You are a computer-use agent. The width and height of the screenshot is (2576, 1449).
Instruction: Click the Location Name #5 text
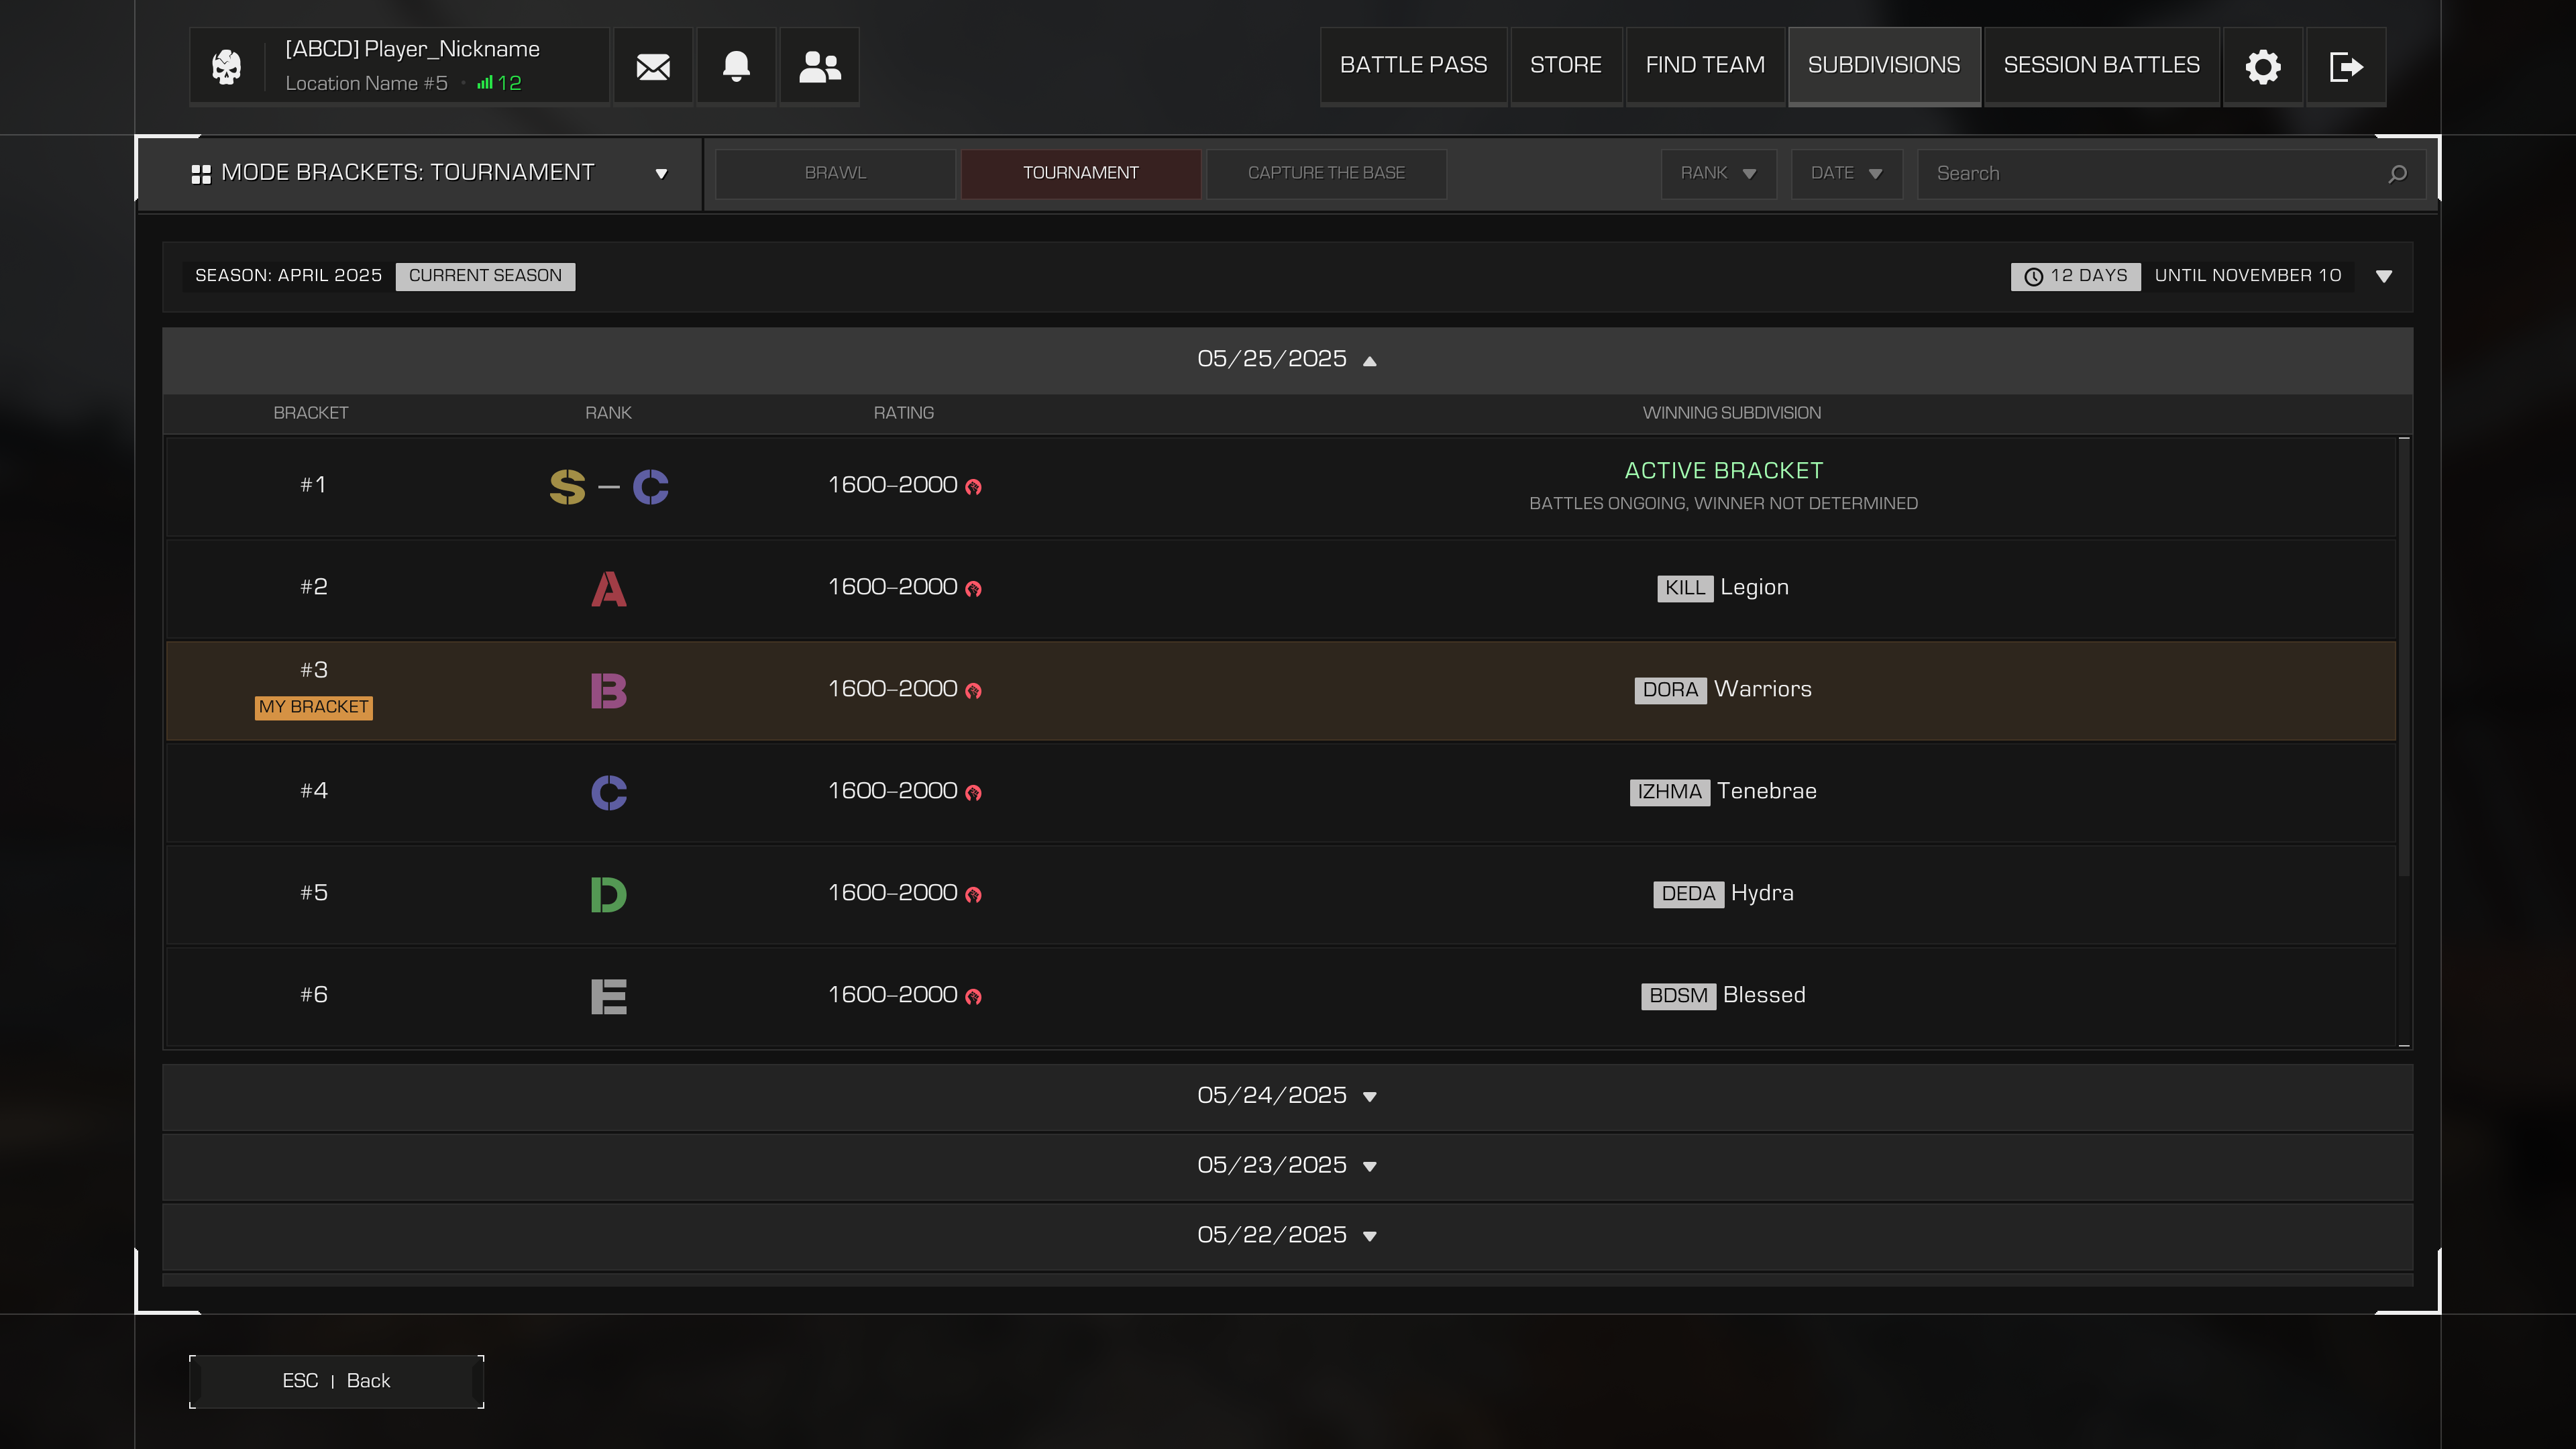(x=366, y=84)
